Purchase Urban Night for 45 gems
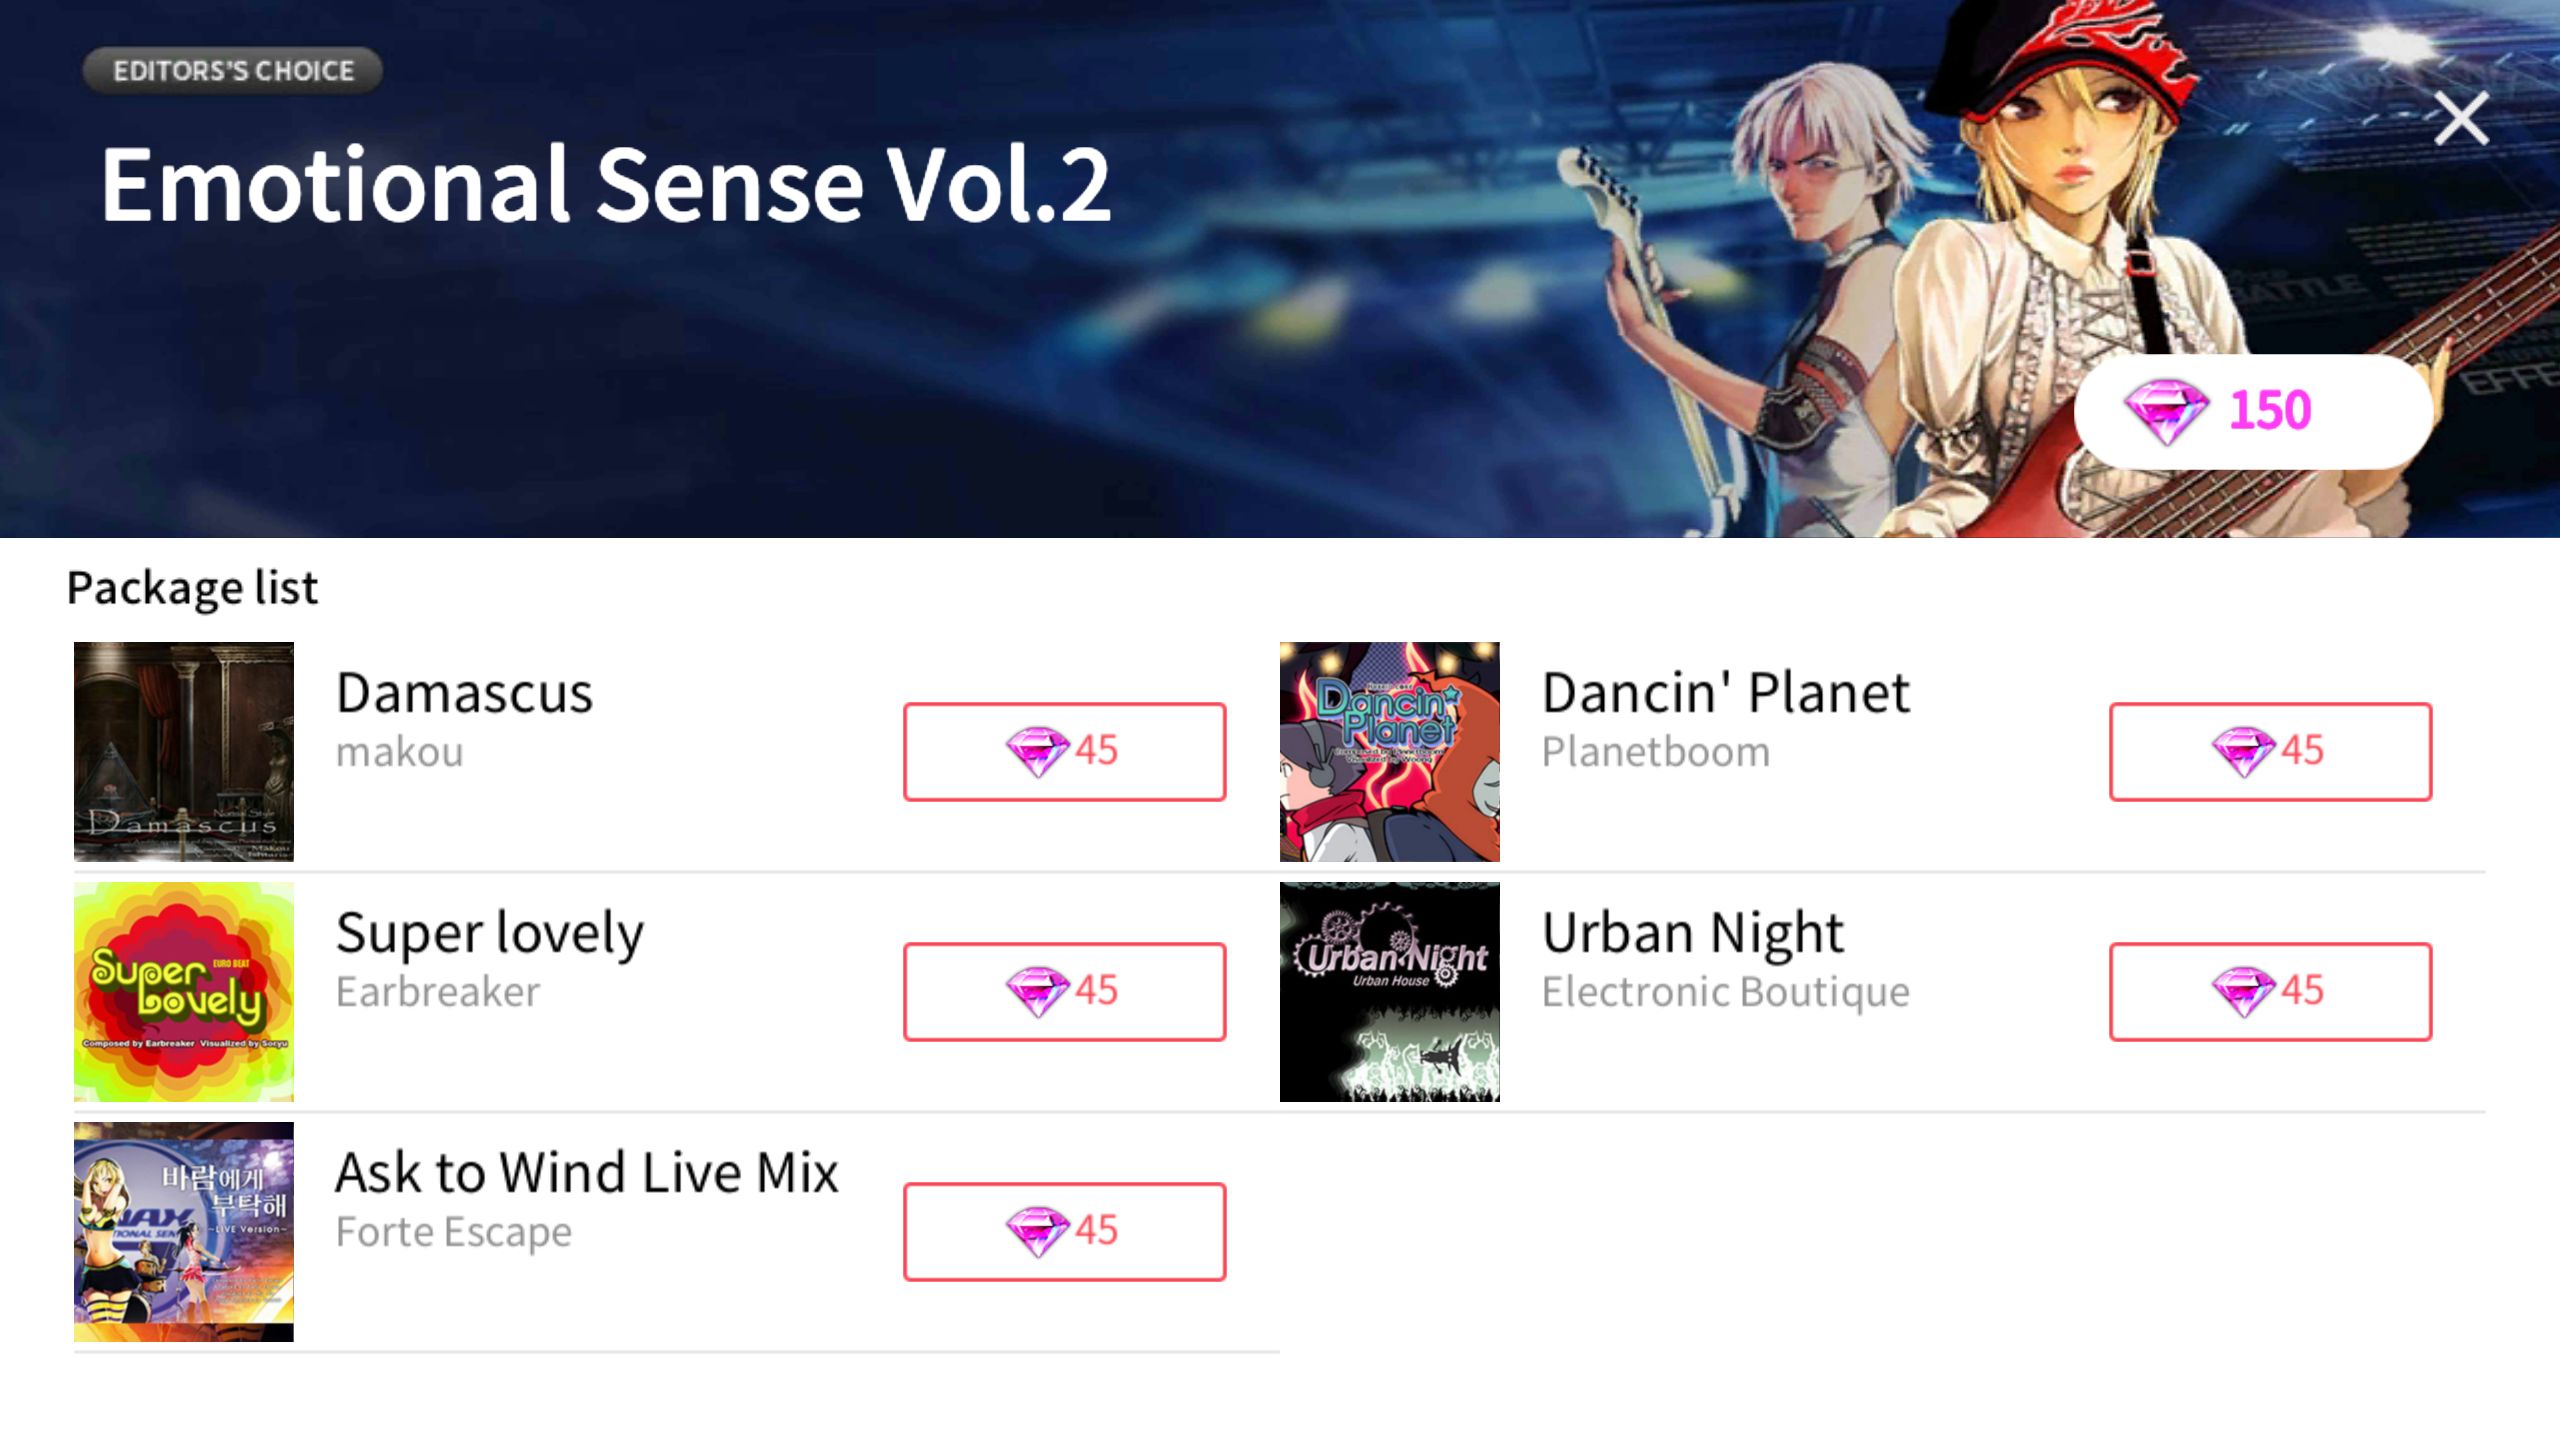The width and height of the screenshot is (2560, 1440). pyautogui.click(x=2270, y=991)
